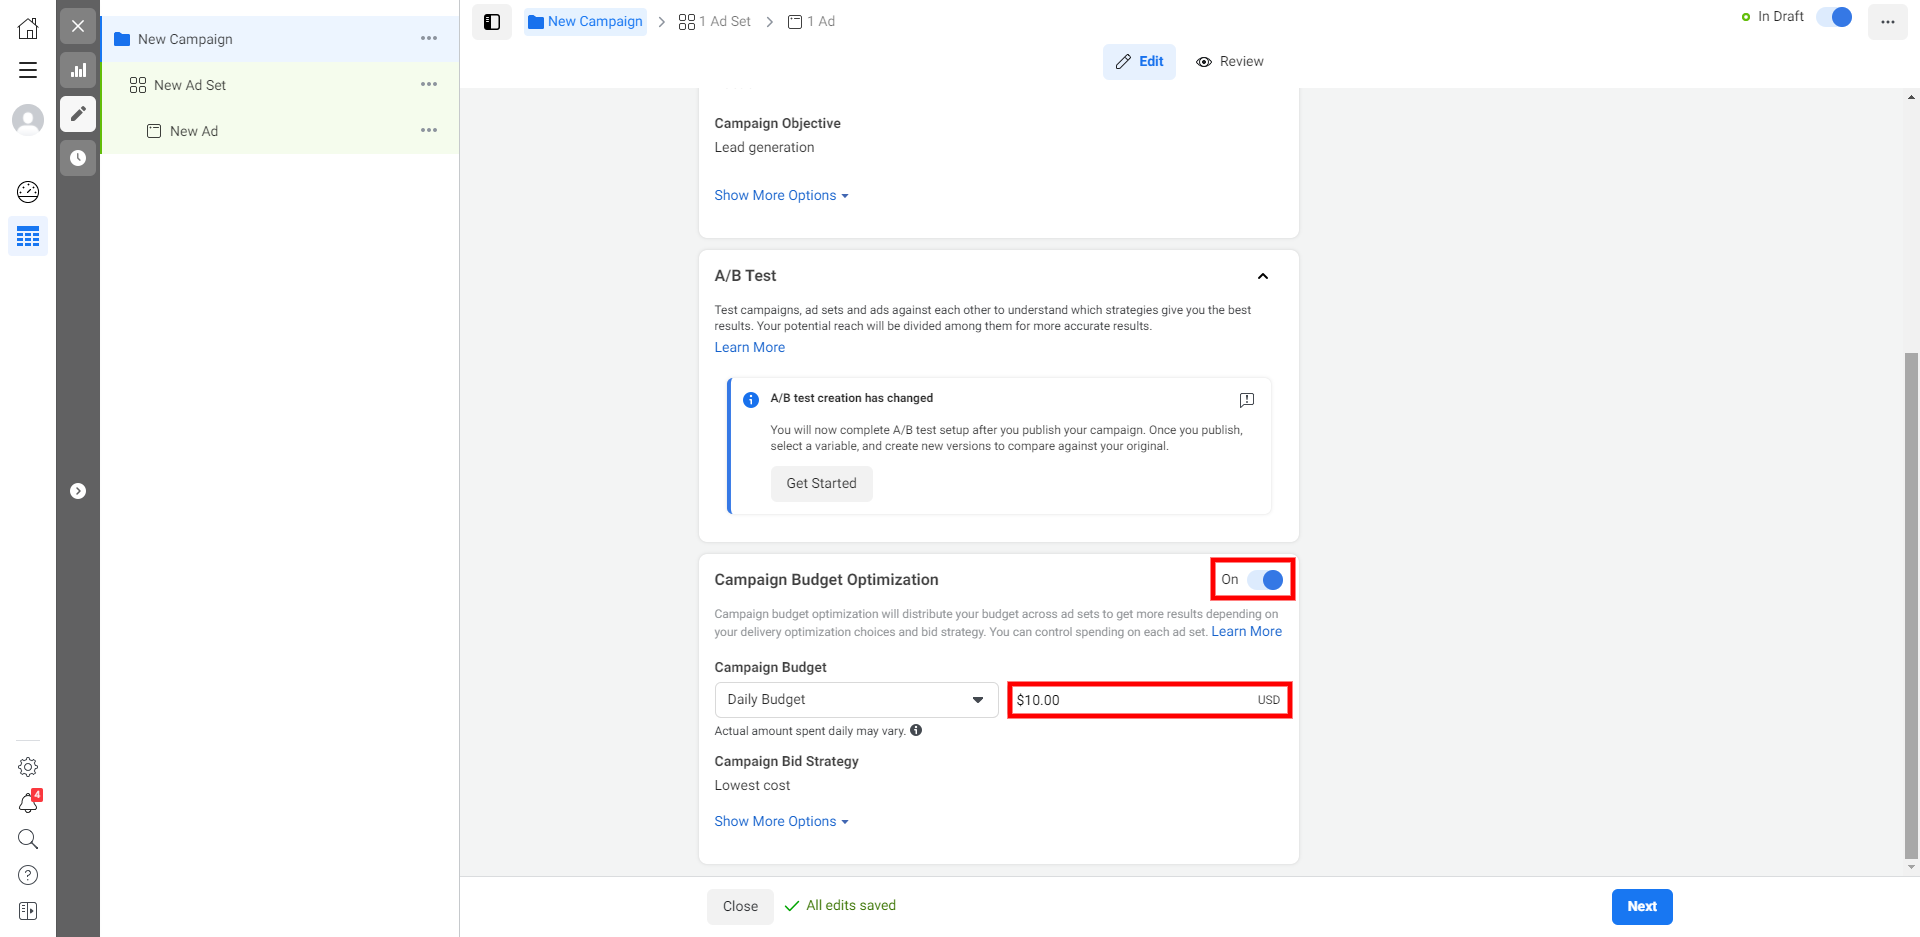Click New Campaign breadcrumb

pos(585,22)
